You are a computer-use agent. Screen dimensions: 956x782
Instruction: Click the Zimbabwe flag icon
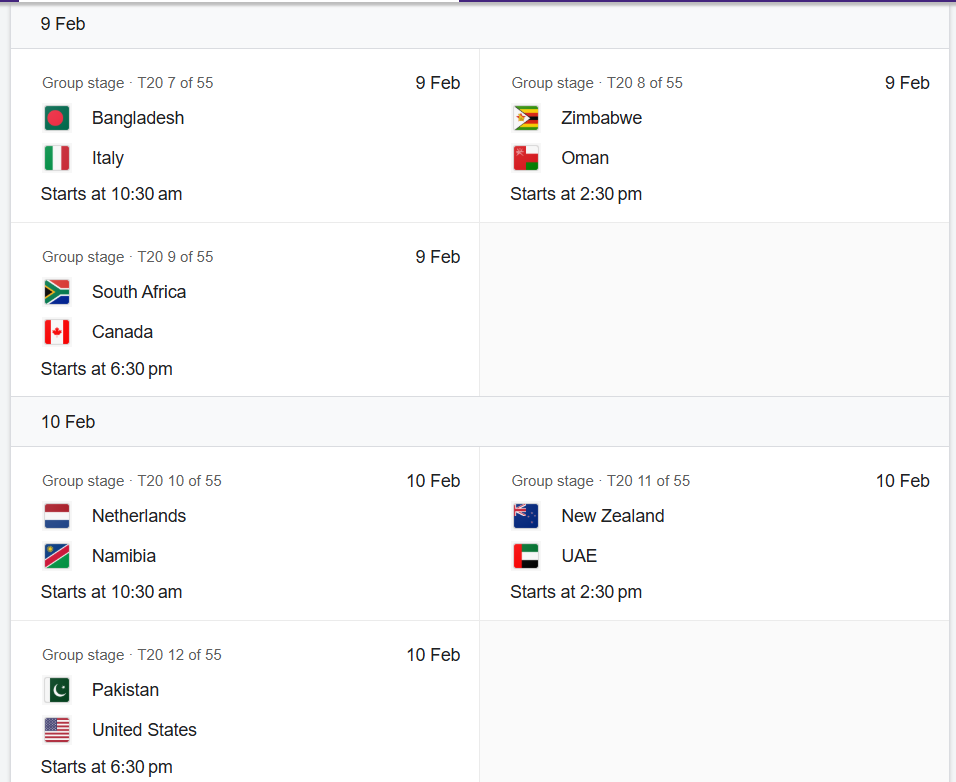coord(526,118)
